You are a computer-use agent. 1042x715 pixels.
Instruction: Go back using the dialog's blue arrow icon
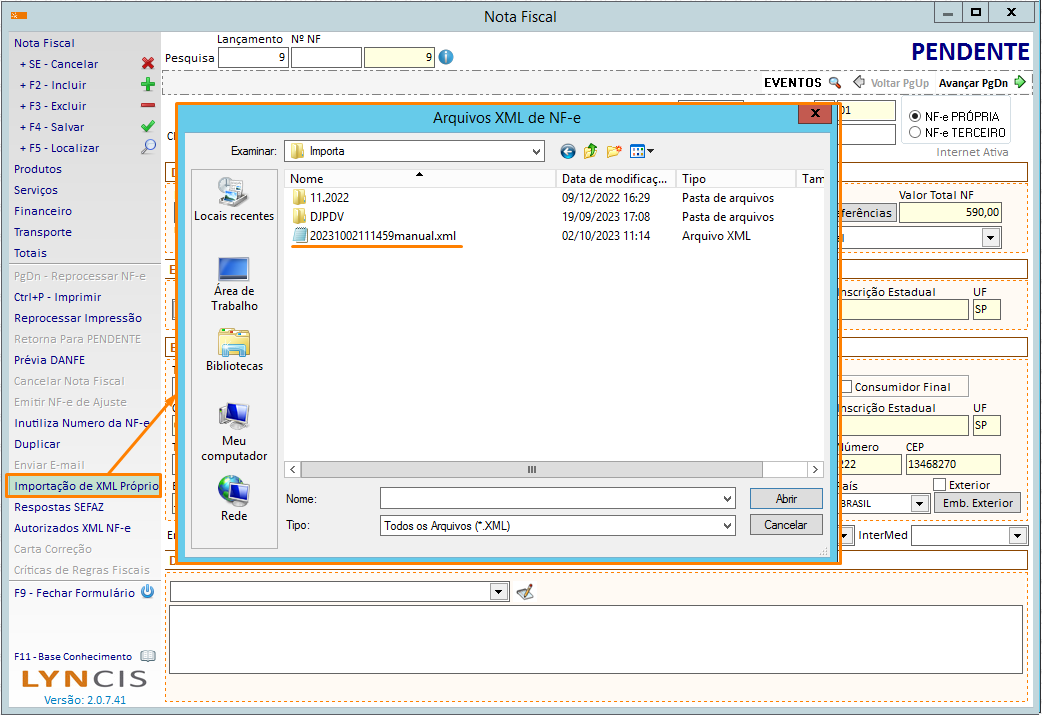click(568, 152)
